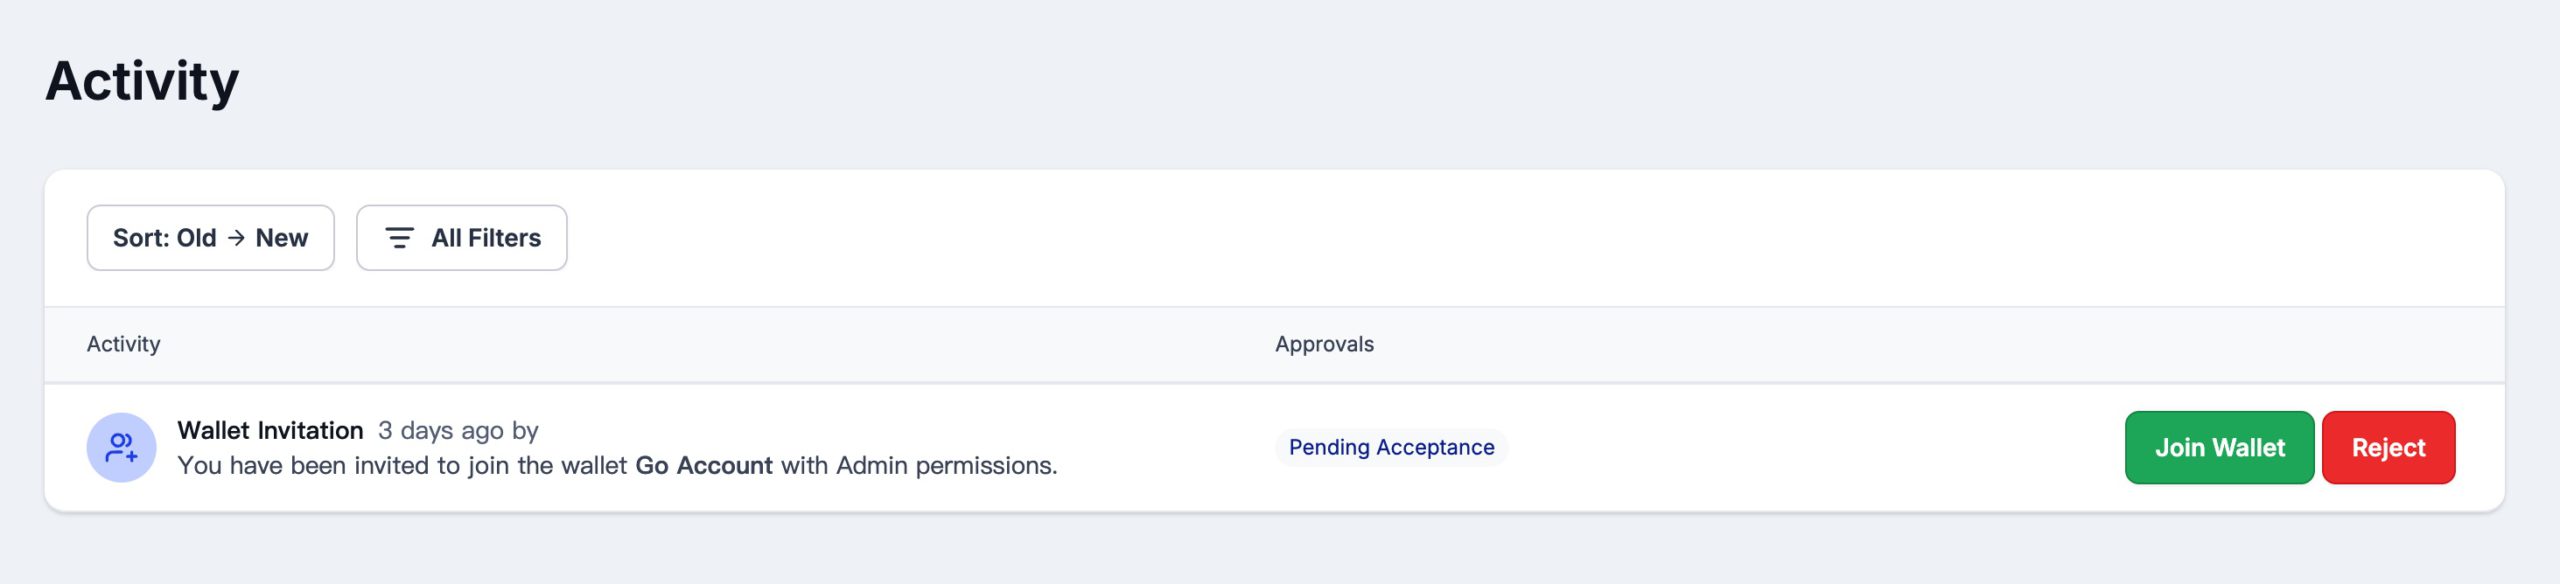Reject the wallet invitation
Screen dimensions: 2560x584
pyautogui.click(x=2388, y=448)
